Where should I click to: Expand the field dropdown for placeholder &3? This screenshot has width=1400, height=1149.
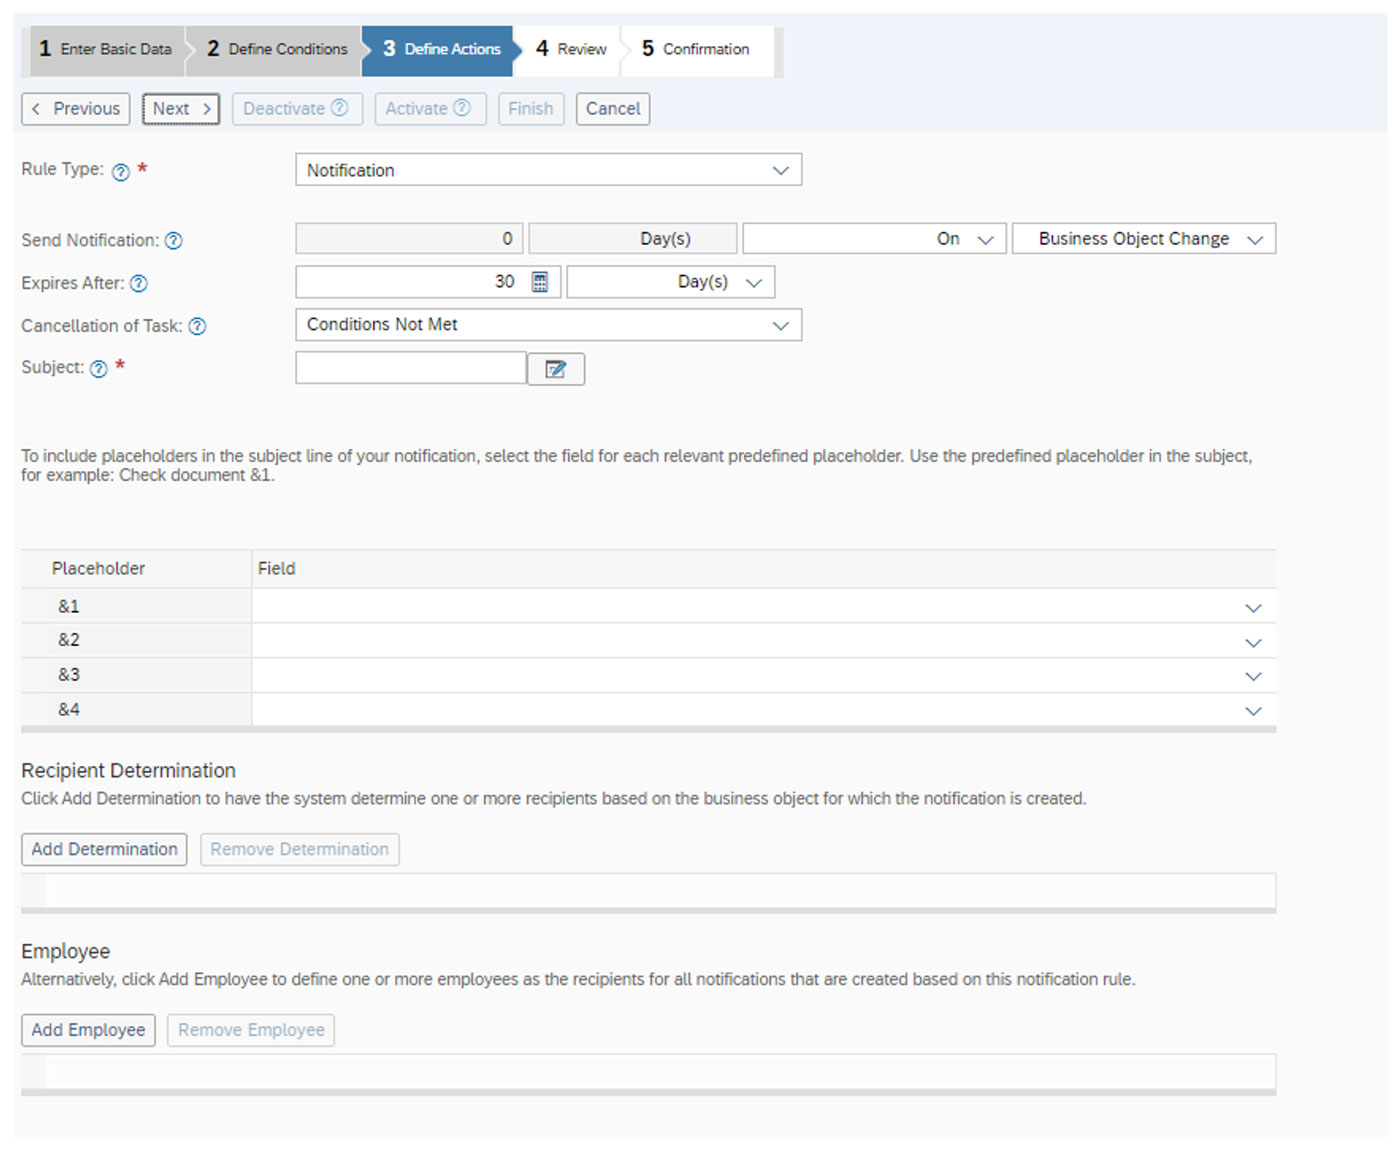(1253, 677)
